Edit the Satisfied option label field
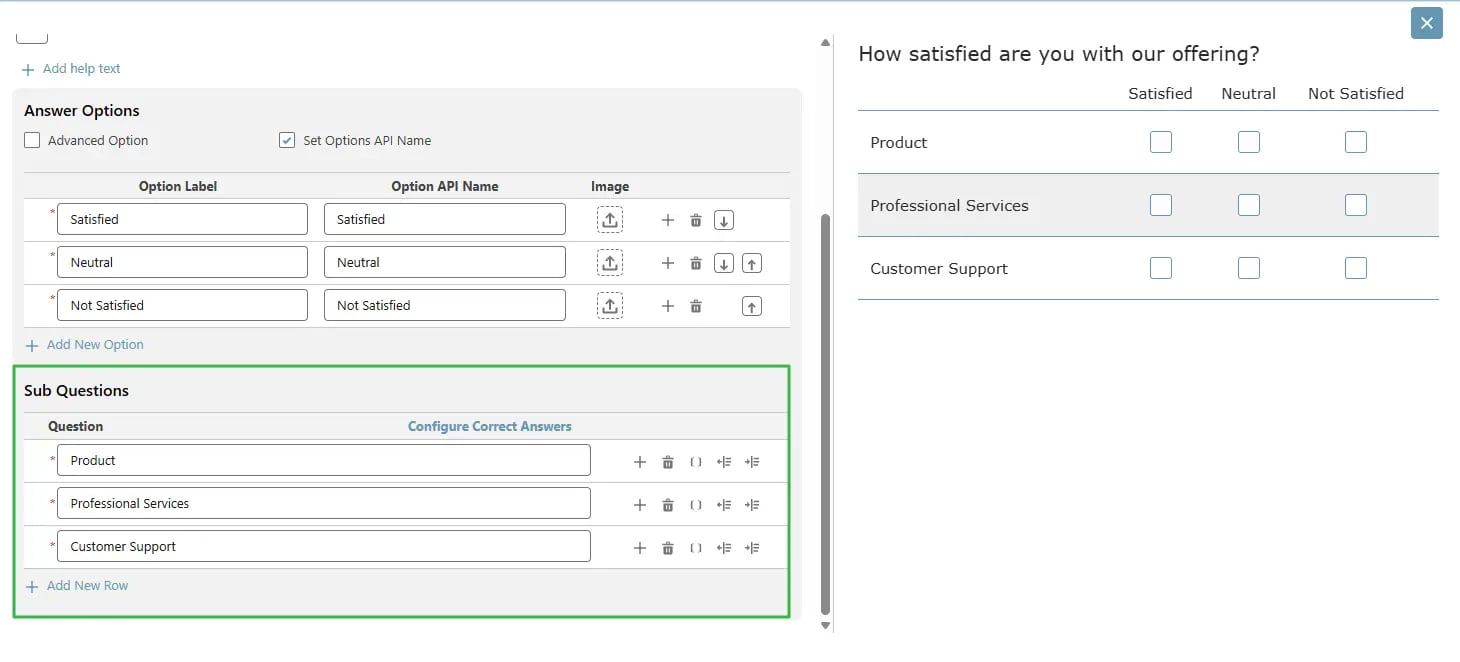The width and height of the screenshot is (1460, 662). [182, 220]
